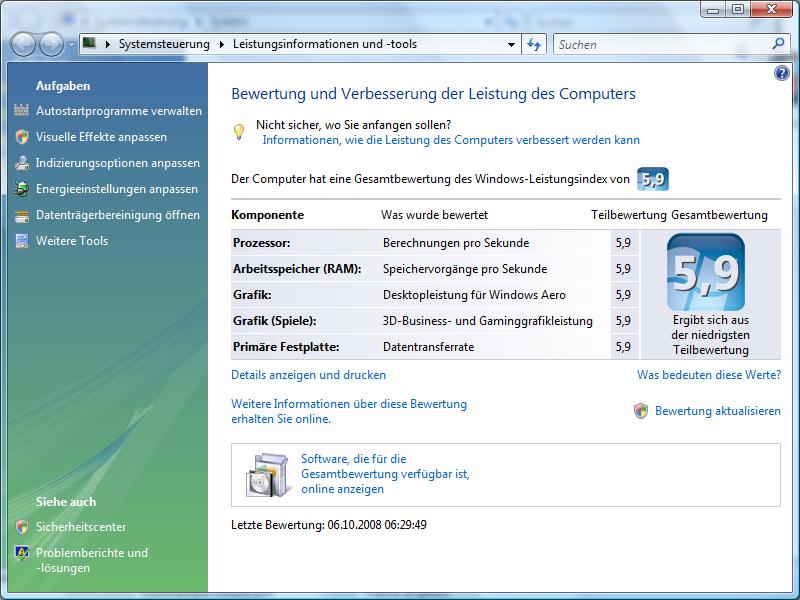Open Energieeinstellungen anpassen
The image size is (800, 600).
pos(117,189)
